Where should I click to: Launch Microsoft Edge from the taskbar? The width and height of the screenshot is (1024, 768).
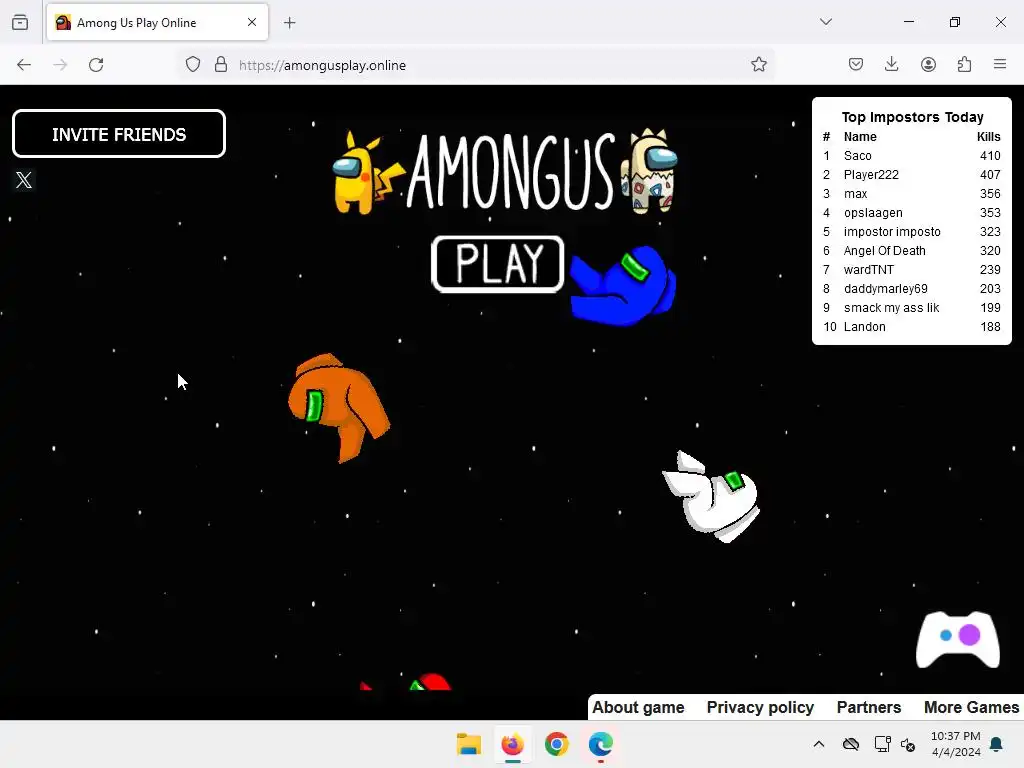click(601, 744)
